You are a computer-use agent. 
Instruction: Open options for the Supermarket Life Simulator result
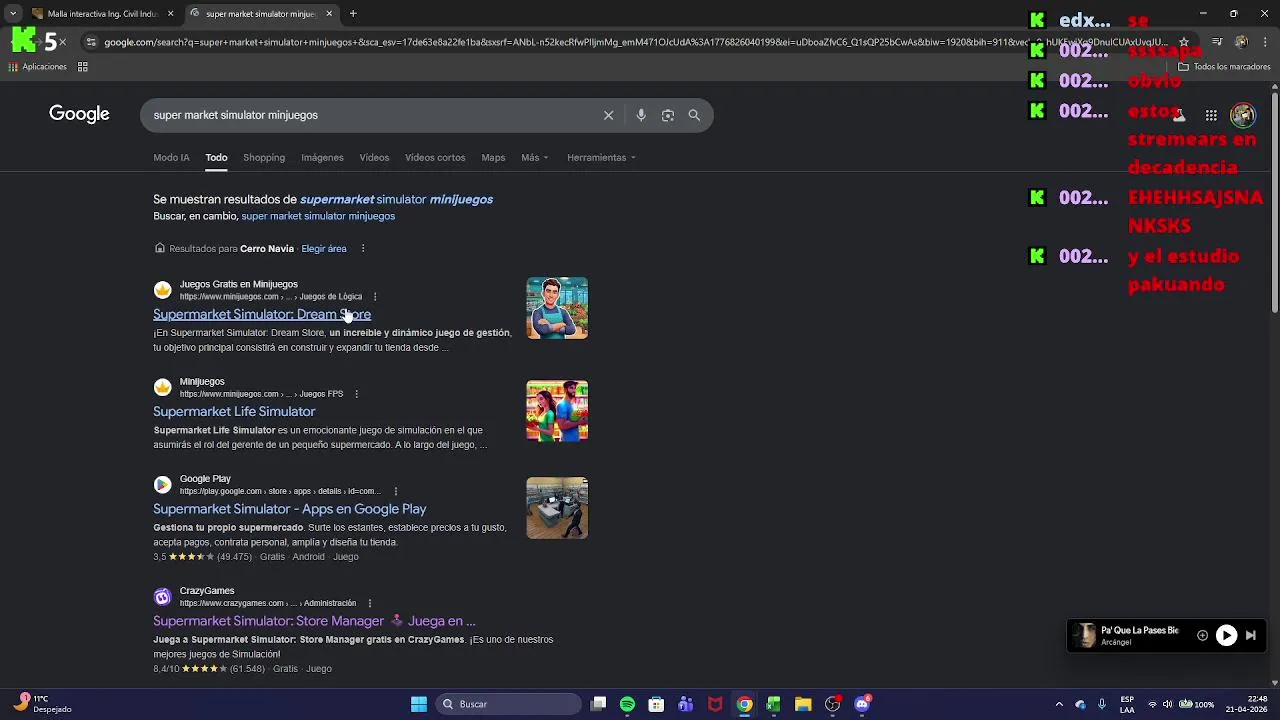356,394
